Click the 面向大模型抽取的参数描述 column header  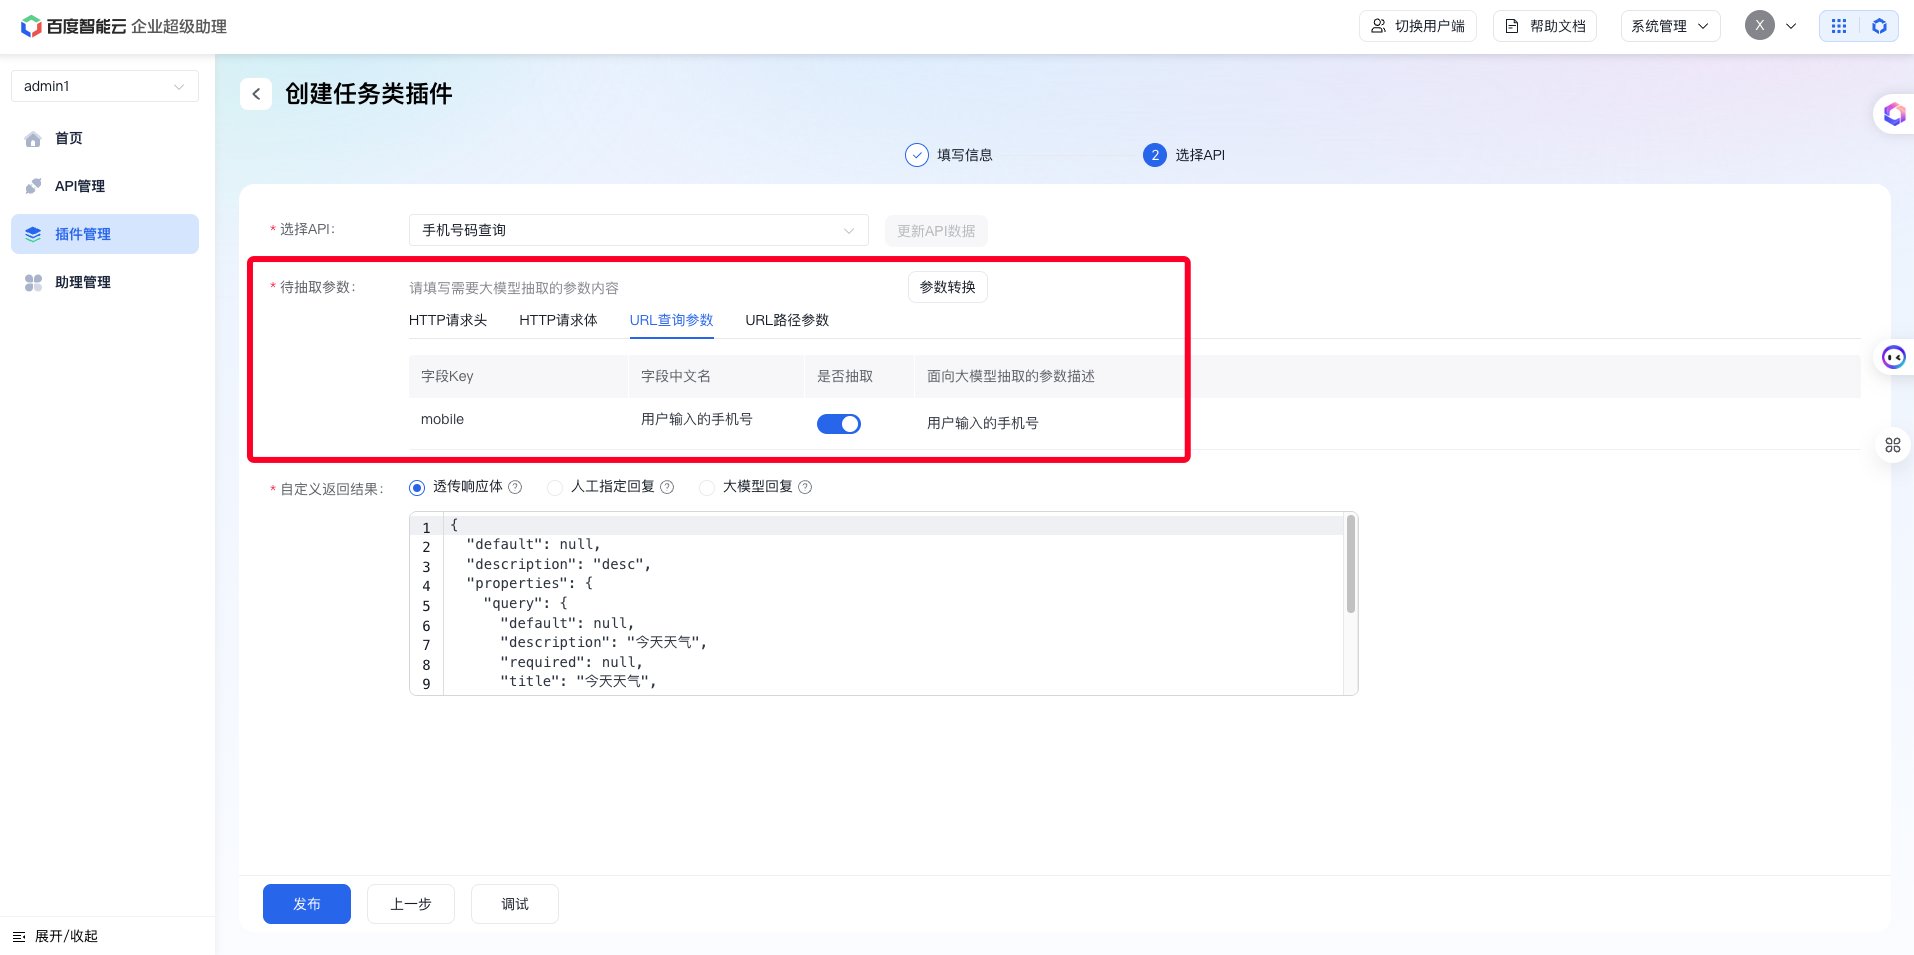(1011, 377)
